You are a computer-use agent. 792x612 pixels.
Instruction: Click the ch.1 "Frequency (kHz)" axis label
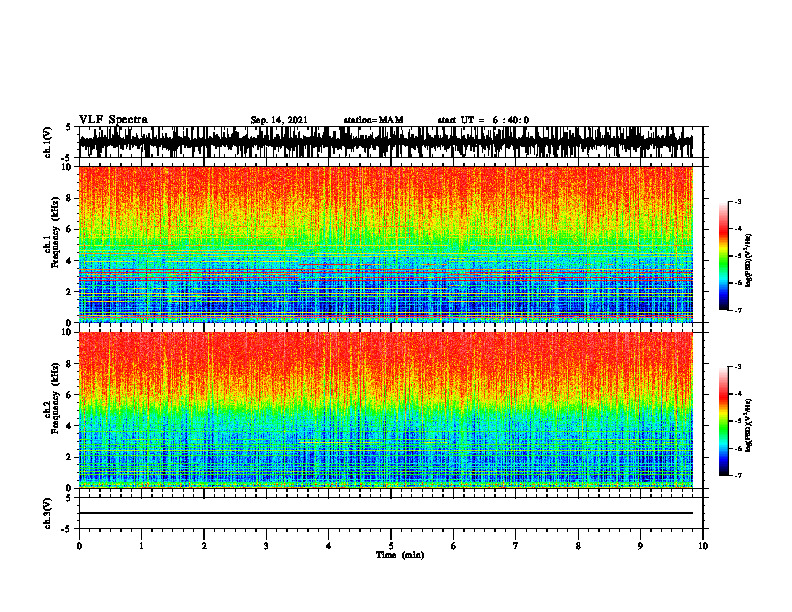[x=55, y=233]
